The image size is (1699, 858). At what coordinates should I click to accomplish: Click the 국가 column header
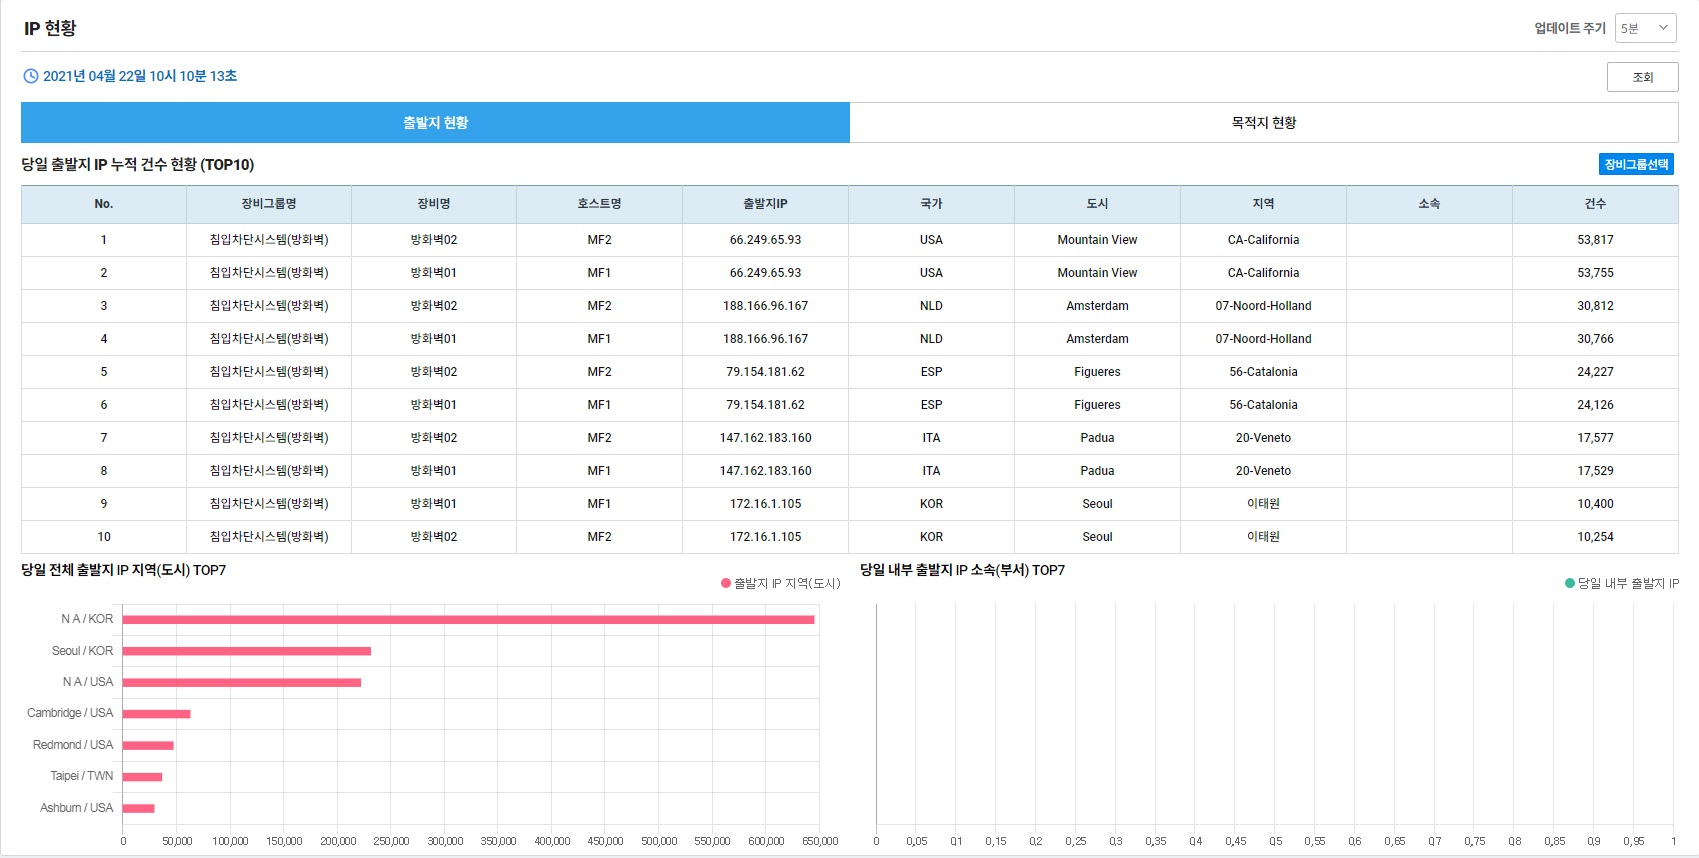[x=931, y=204]
